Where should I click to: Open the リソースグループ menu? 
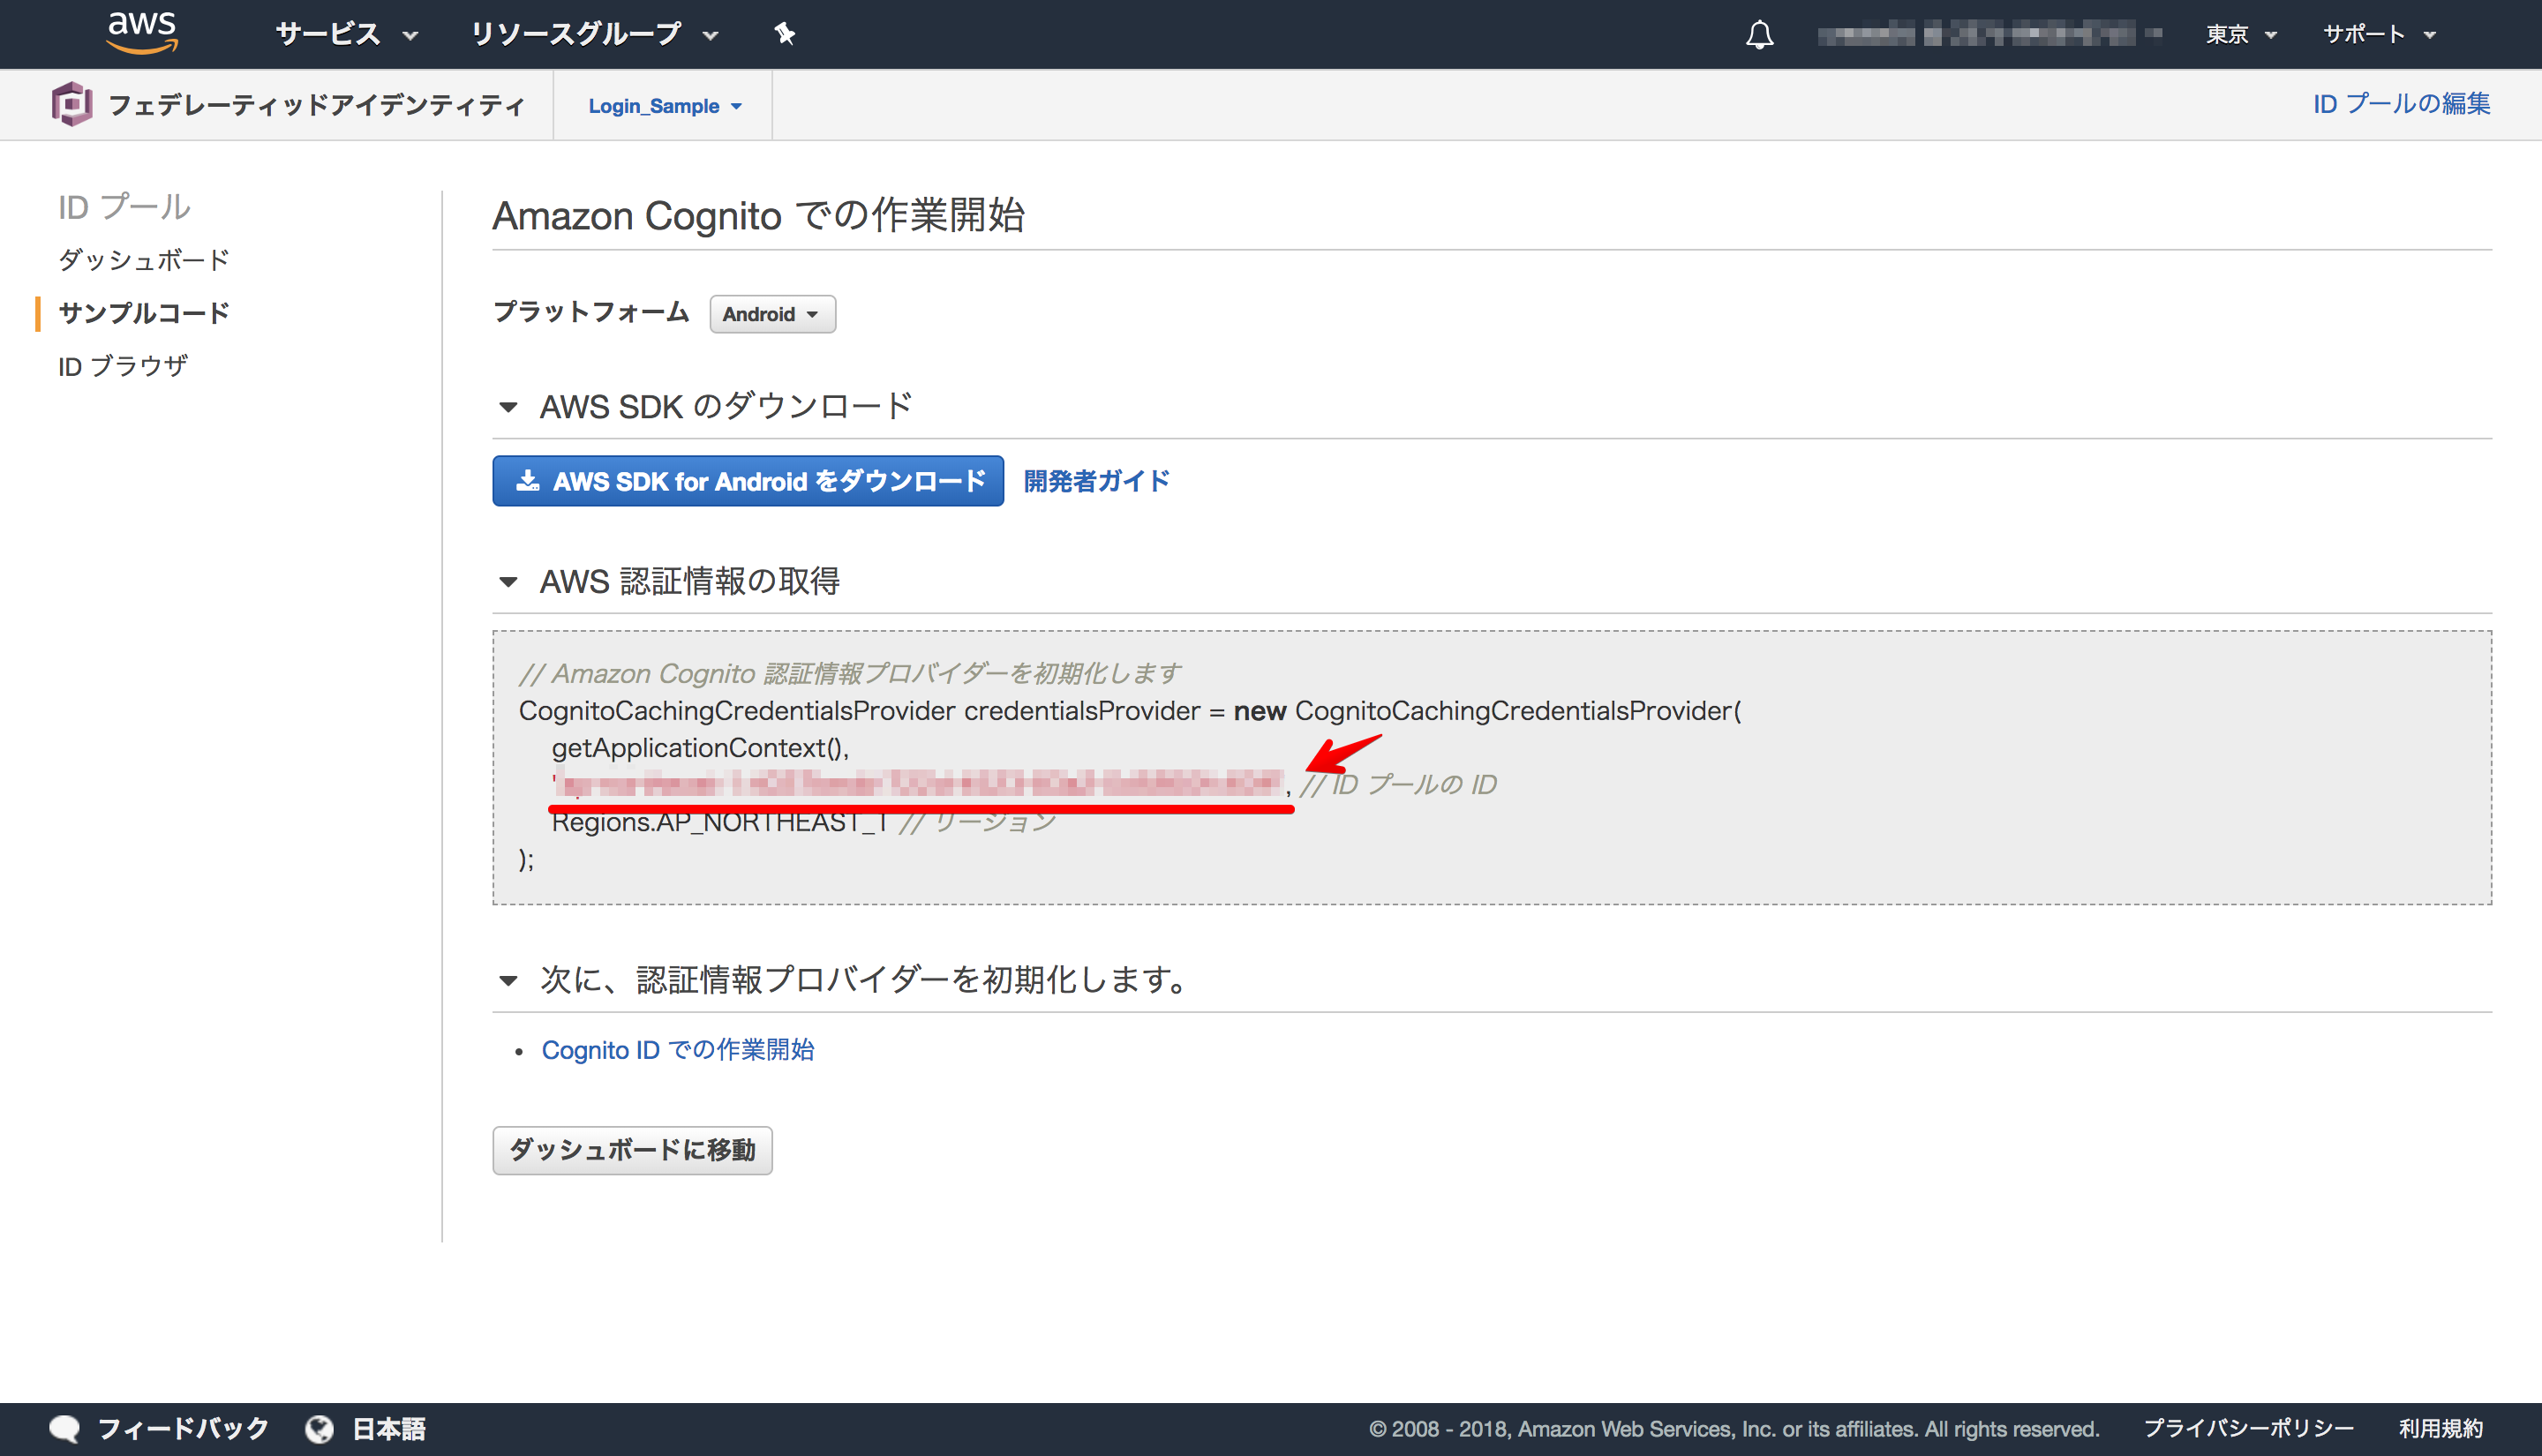click(x=594, y=34)
